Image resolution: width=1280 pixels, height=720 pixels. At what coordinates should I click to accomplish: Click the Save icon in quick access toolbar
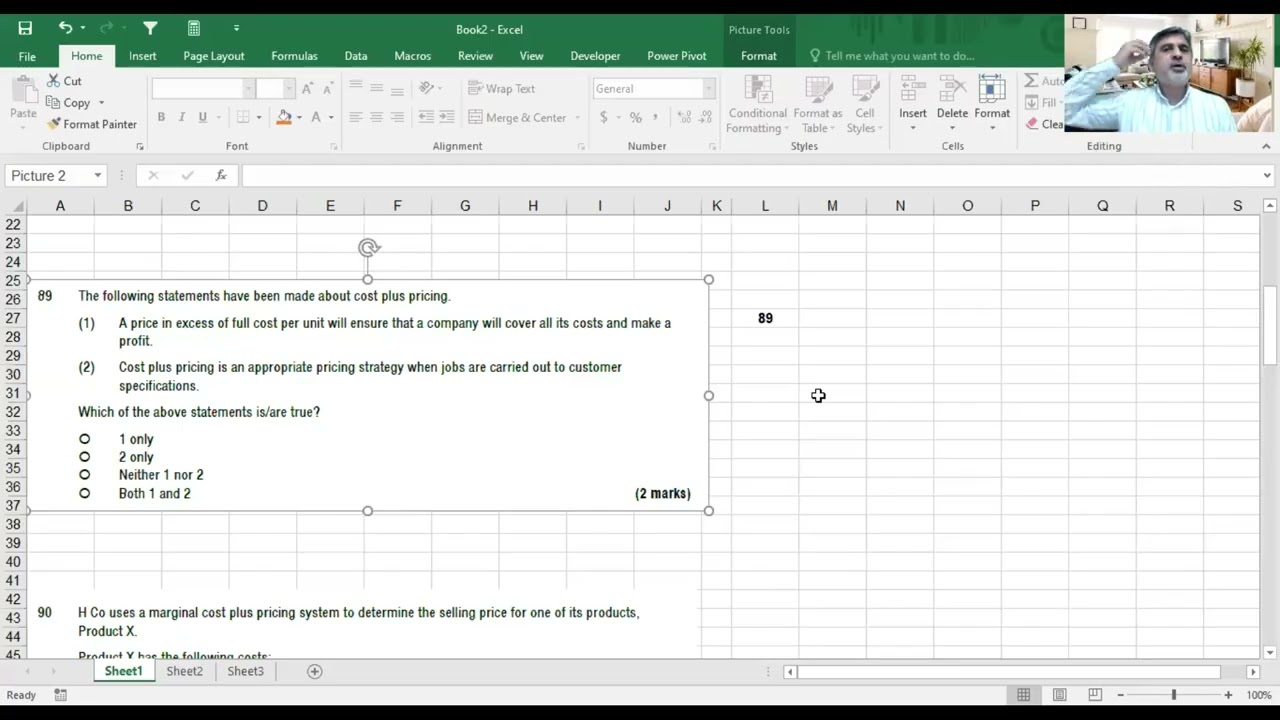click(x=25, y=28)
